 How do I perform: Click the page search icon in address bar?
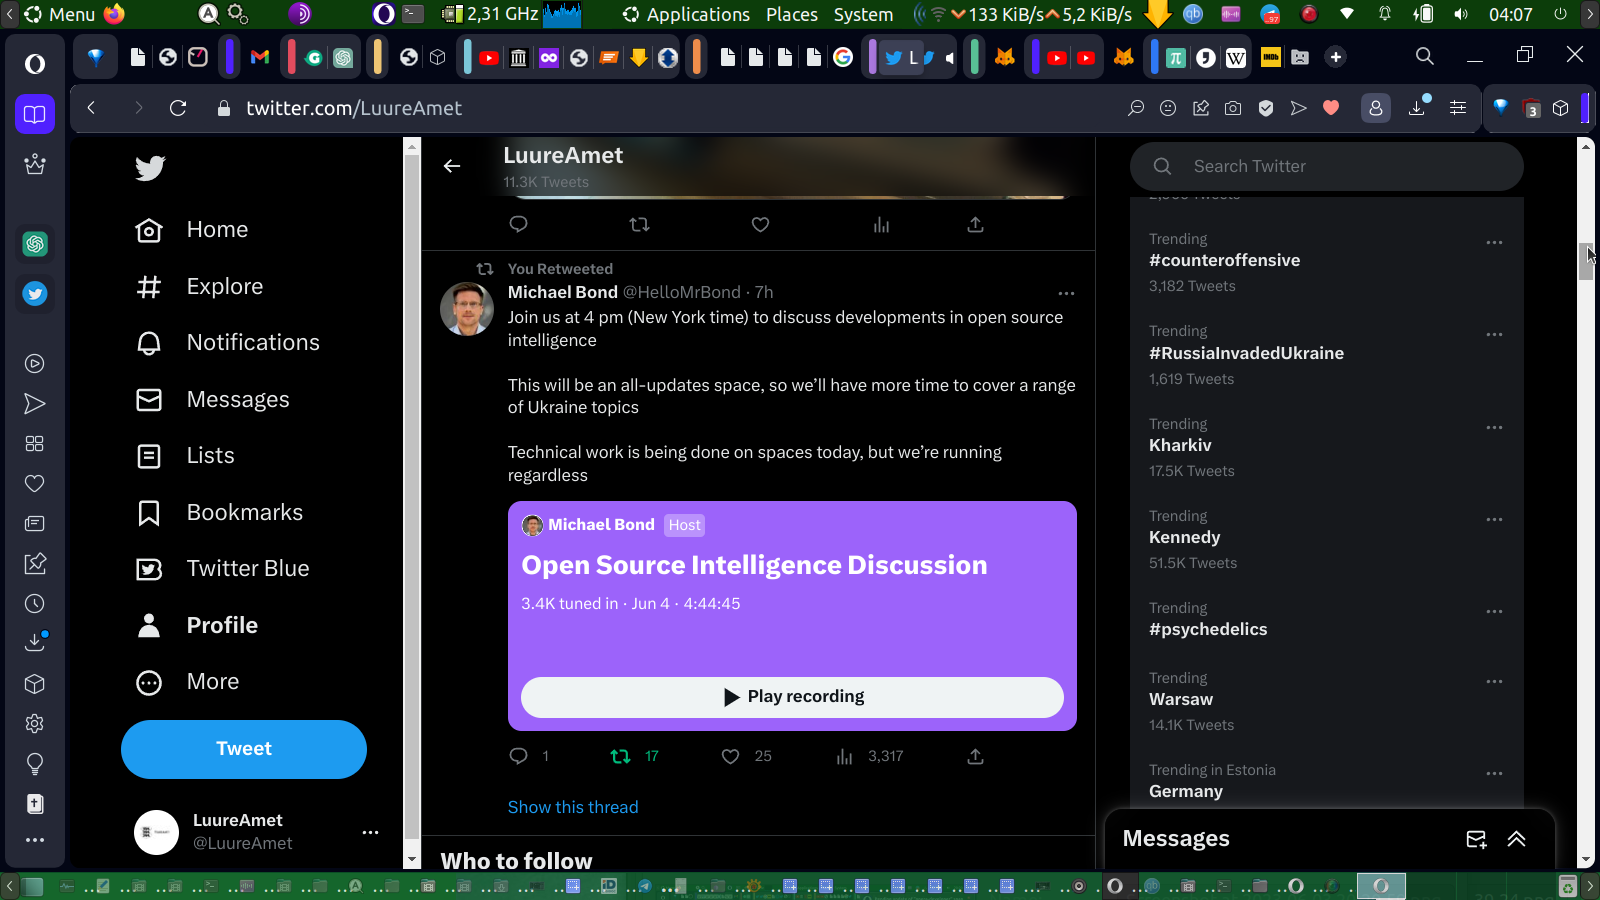click(x=1136, y=108)
